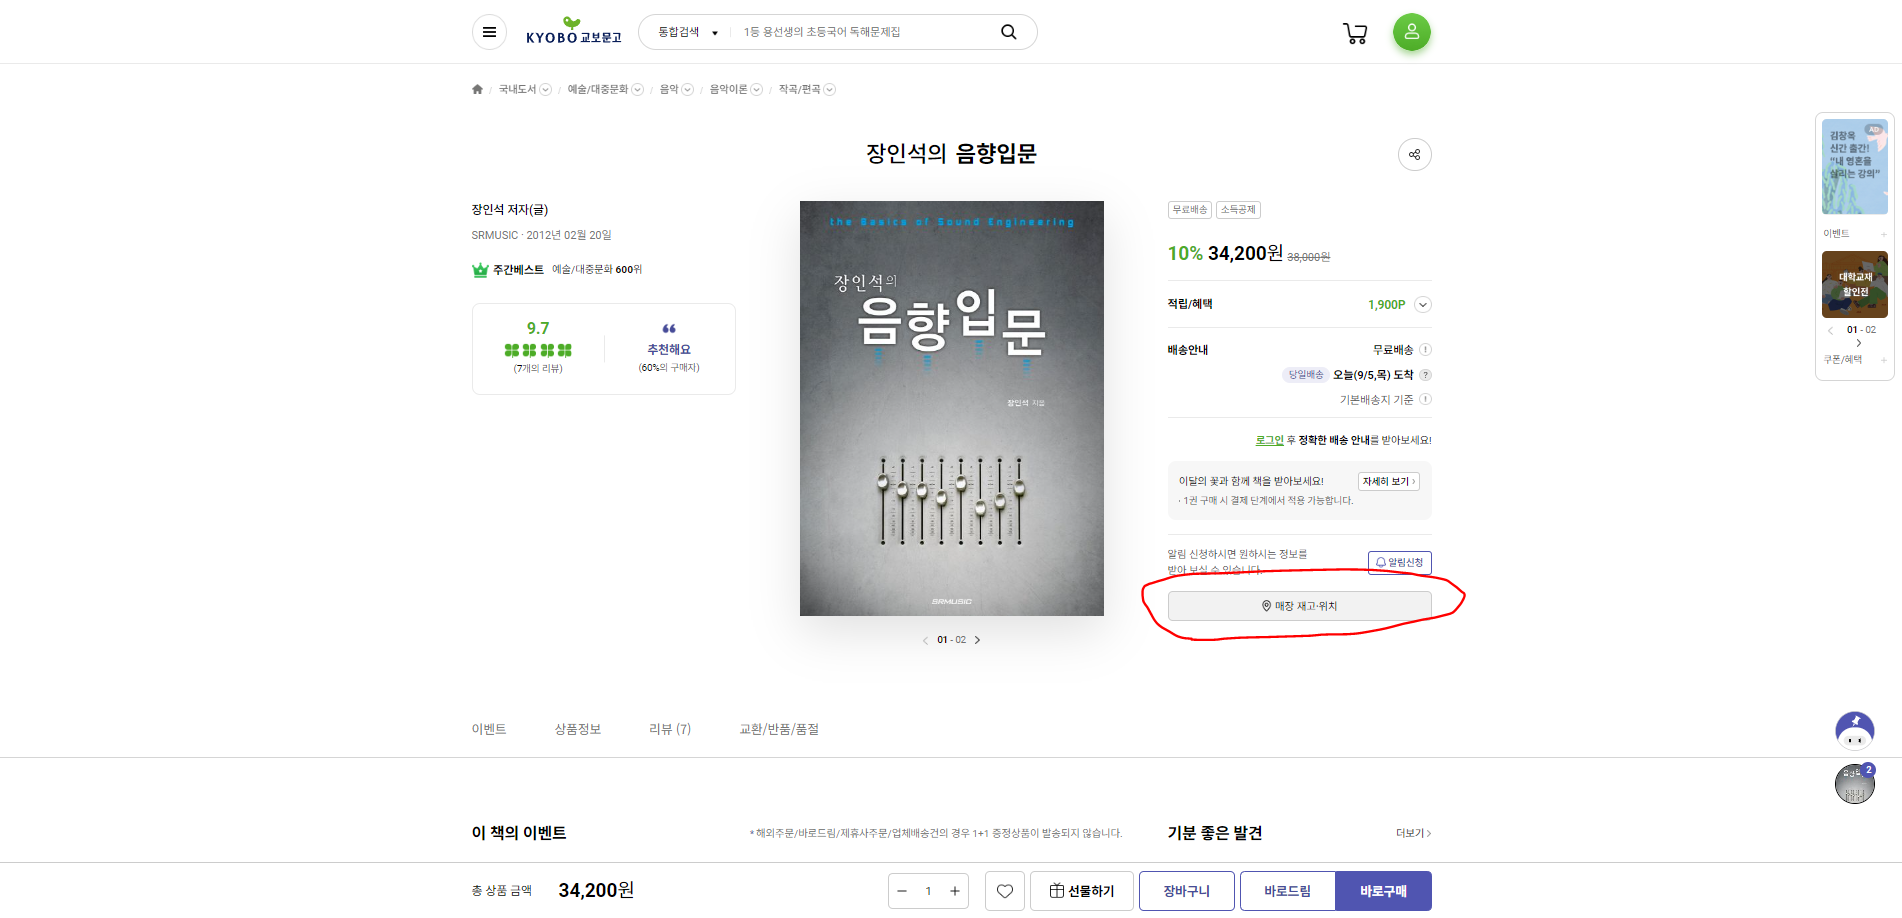Click the circled 매장 재고·위치 button
The height and width of the screenshot is (918, 1902).
click(x=1300, y=605)
